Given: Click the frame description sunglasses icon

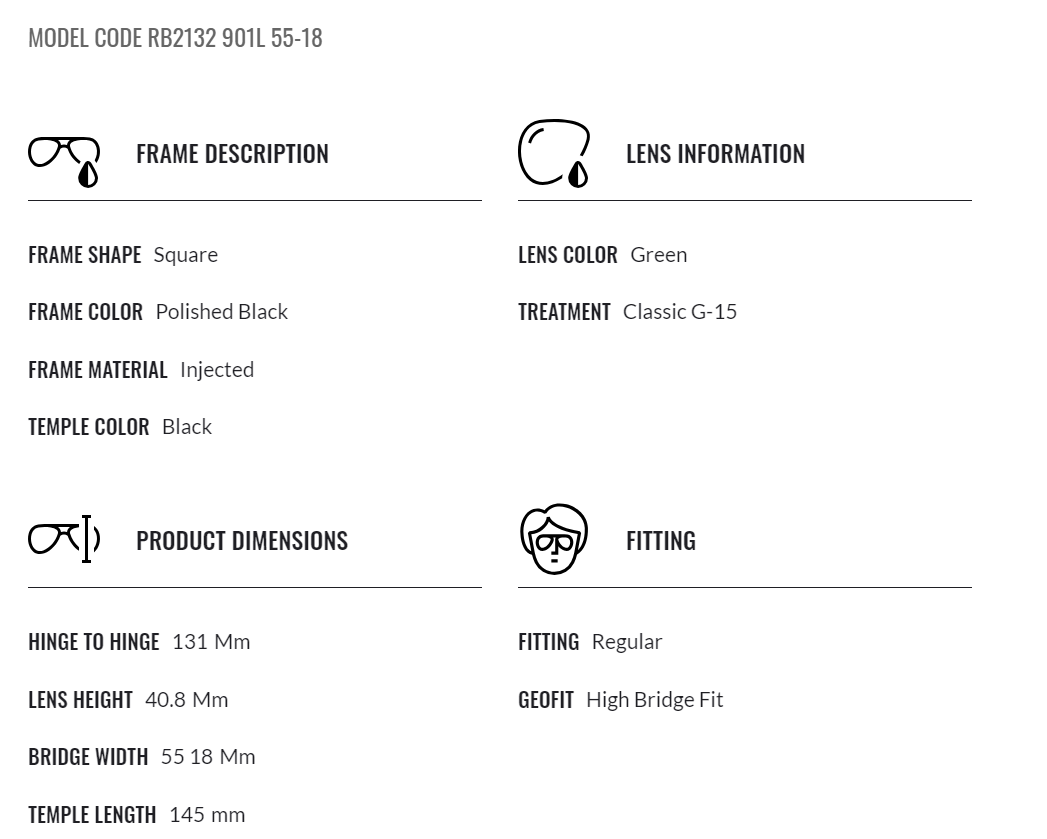Looking at the screenshot, I should pos(64,162).
